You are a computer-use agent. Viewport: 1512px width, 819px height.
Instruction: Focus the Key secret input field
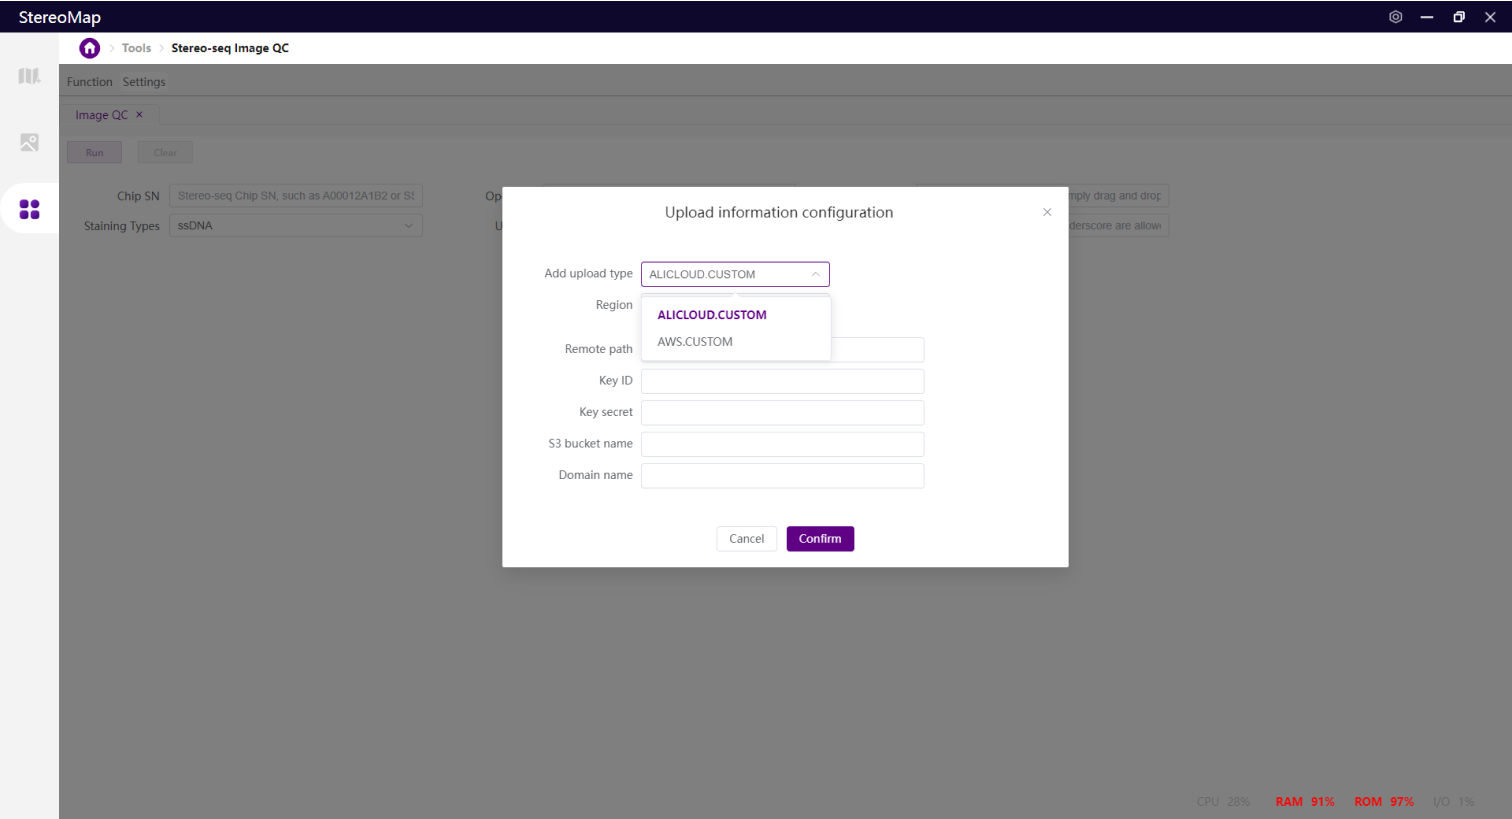[782, 413]
